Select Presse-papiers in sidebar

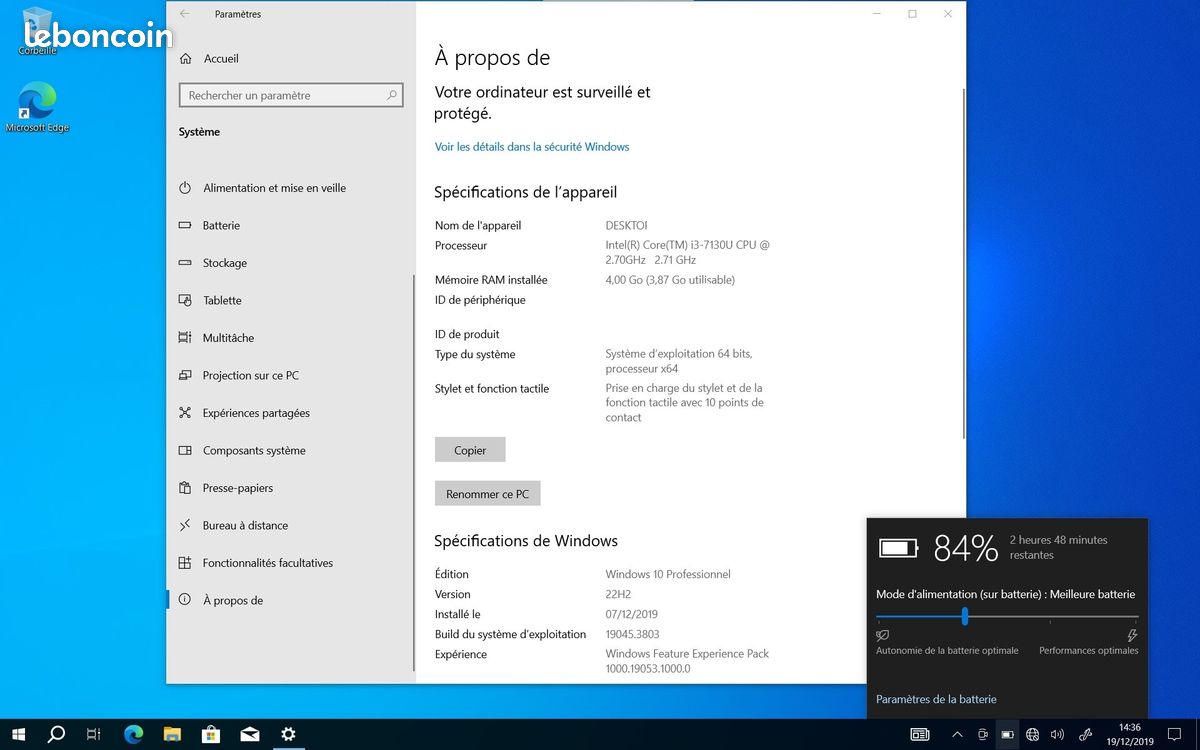click(x=238, y=488)
